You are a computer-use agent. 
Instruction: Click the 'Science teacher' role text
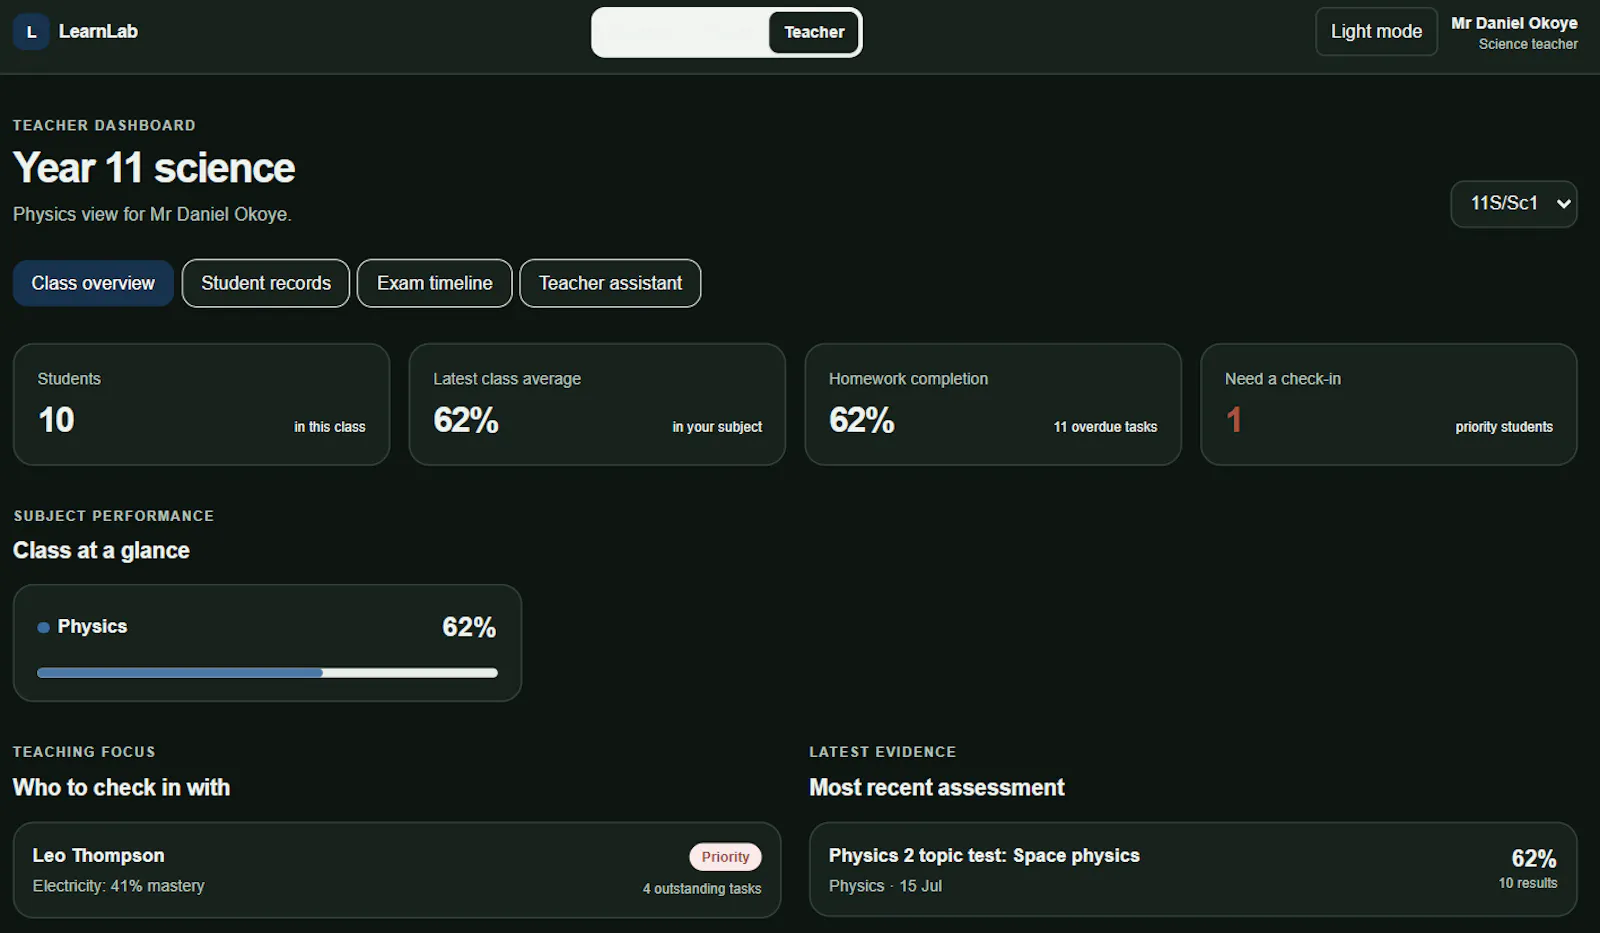[x=1528, y=44]
